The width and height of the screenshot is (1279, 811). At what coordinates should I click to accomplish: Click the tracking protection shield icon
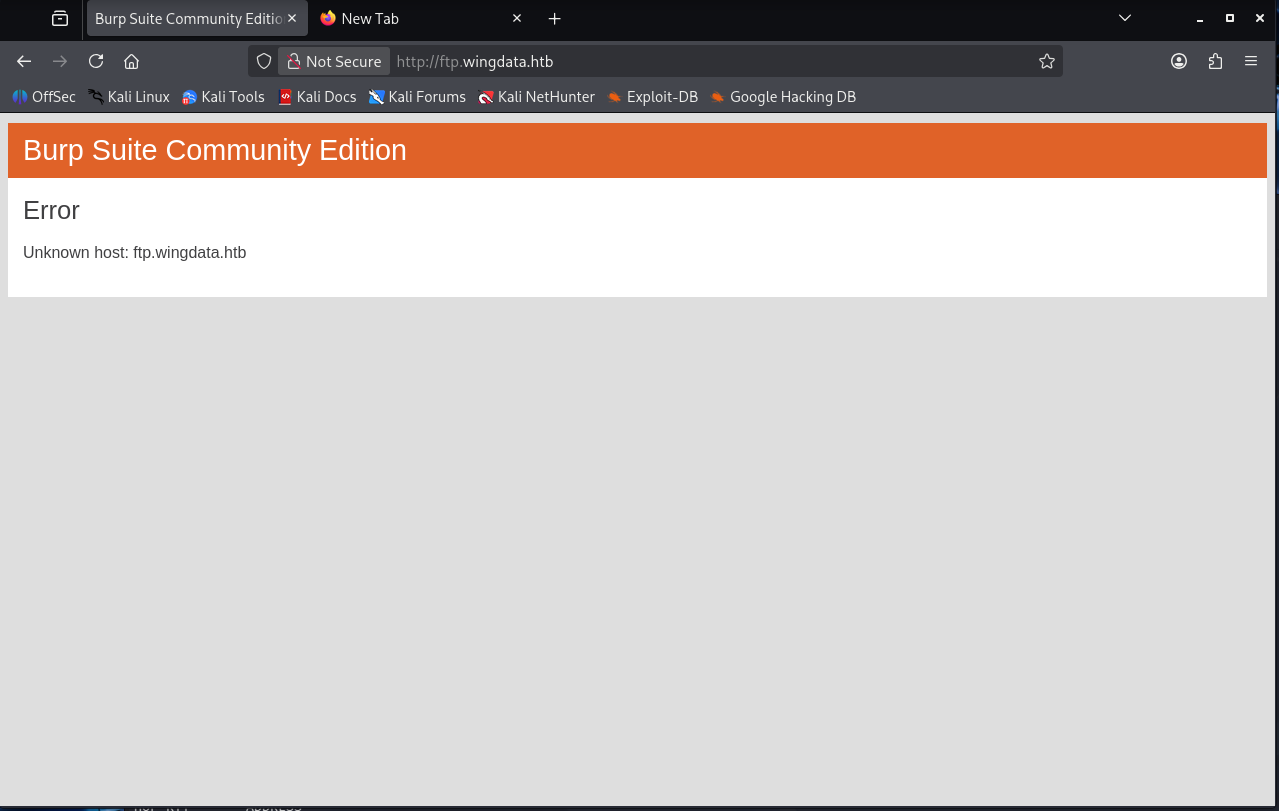point(264,61)
